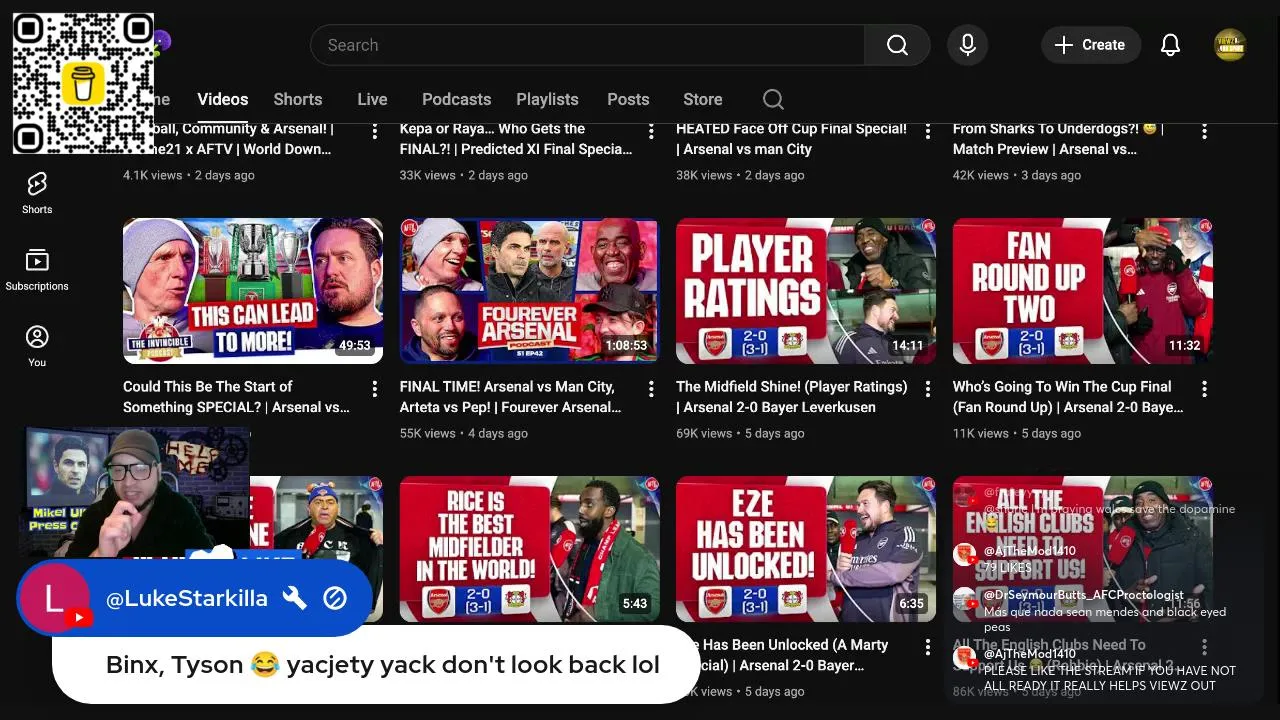Open options for Kepa or Raya video

coord(651,131)
